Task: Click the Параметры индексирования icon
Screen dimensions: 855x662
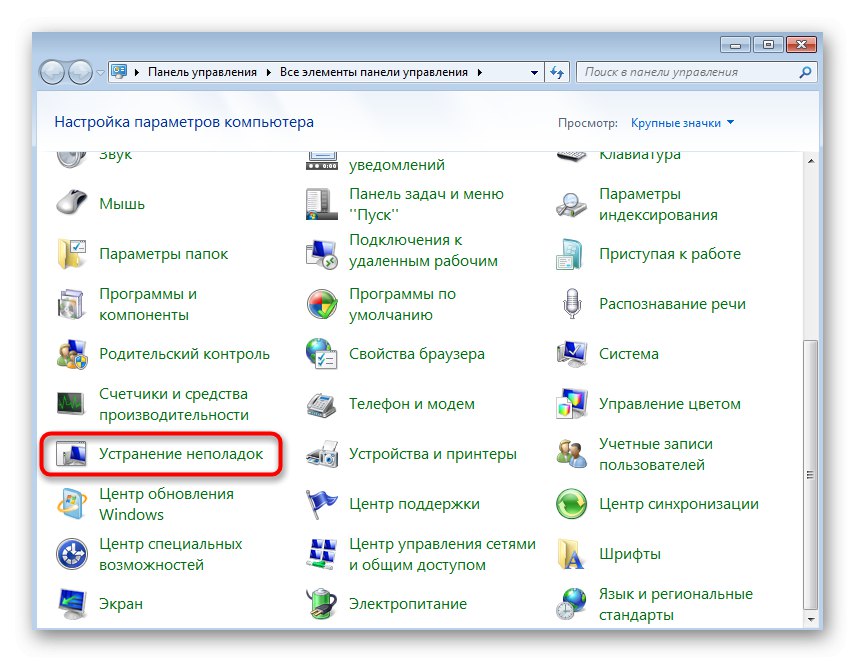Action: click(571, 204)
